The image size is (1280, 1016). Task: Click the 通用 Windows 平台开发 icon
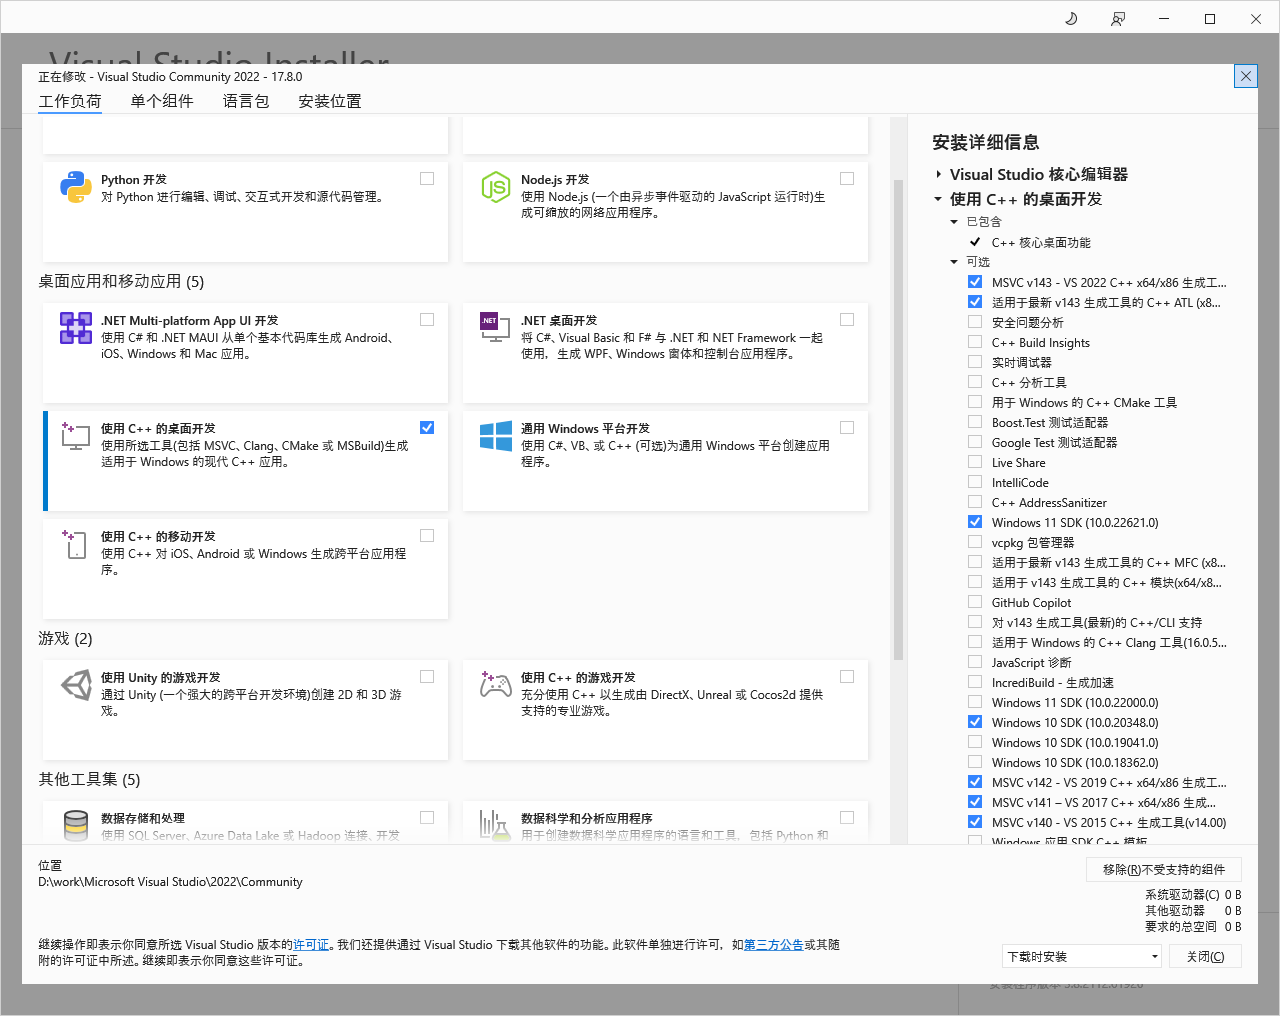click(495, 436)
